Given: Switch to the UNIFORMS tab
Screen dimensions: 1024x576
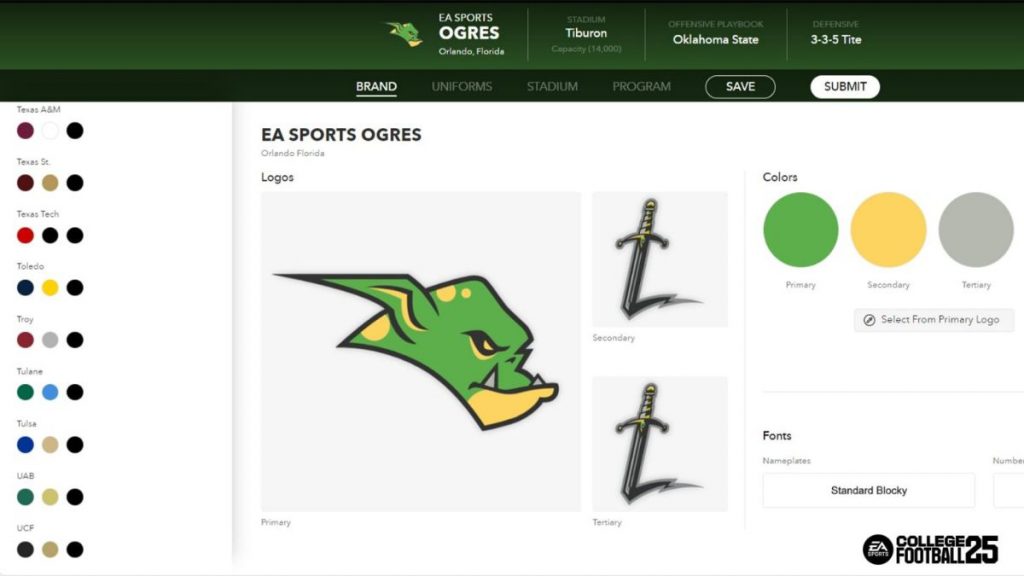Looking at the screenshot, I should coord(462,86).
